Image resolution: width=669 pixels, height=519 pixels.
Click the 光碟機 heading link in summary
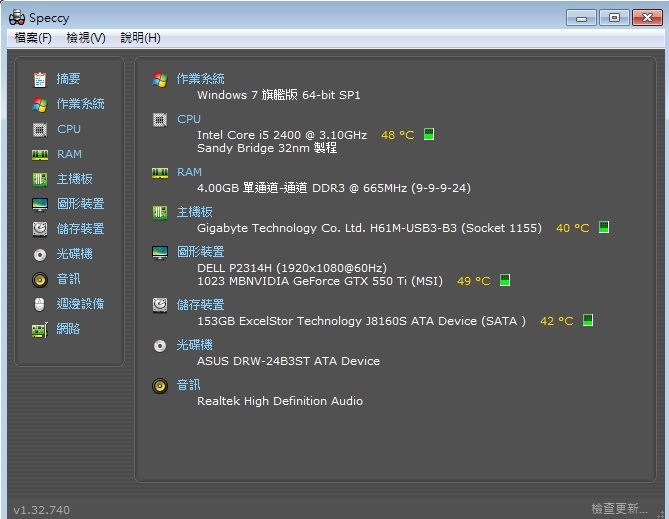point(195,345)
